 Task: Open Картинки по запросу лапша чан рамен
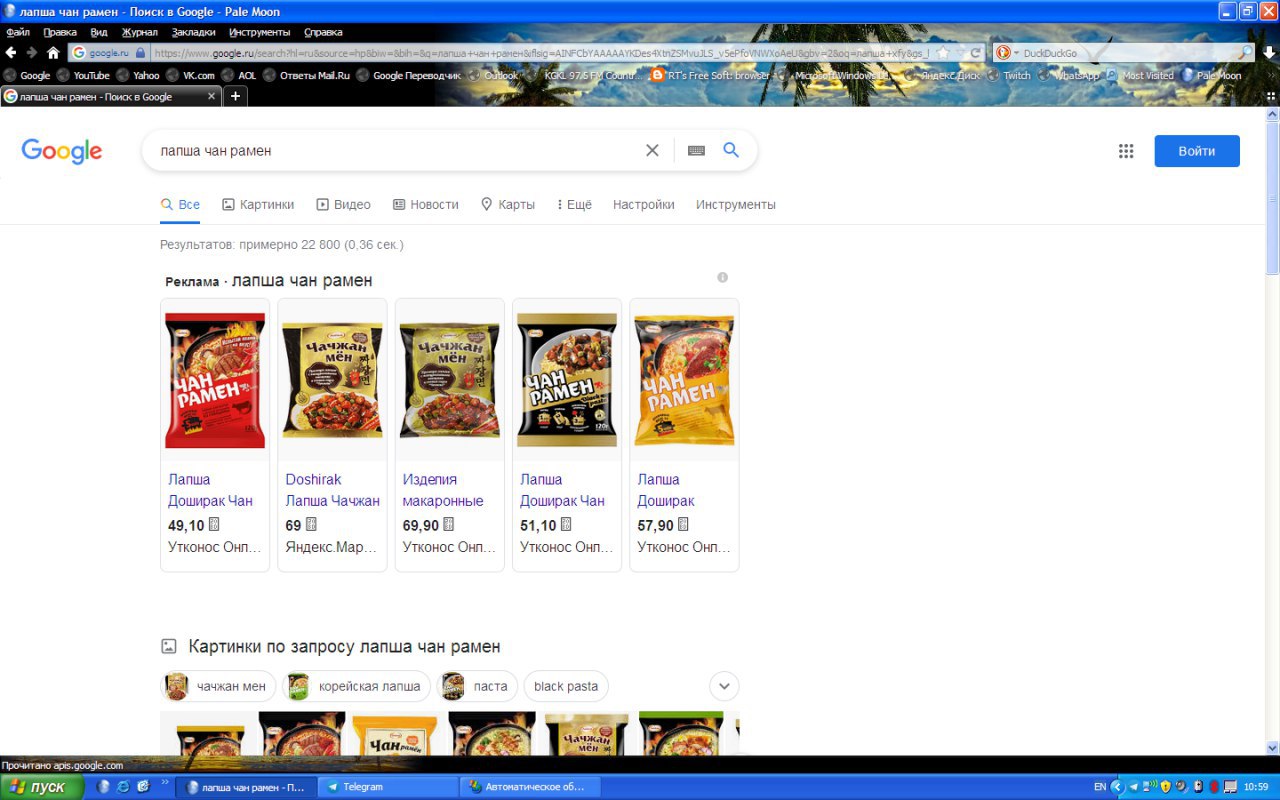coord(344,646)
